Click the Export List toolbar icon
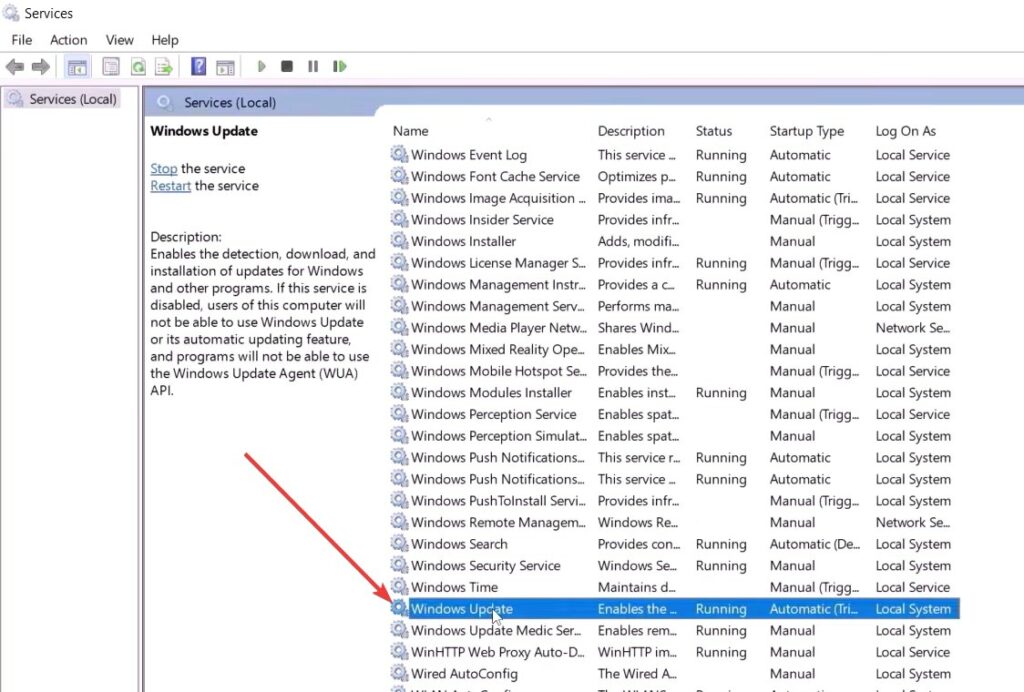This screenshot has height=692, width=1024. (164, 67)
